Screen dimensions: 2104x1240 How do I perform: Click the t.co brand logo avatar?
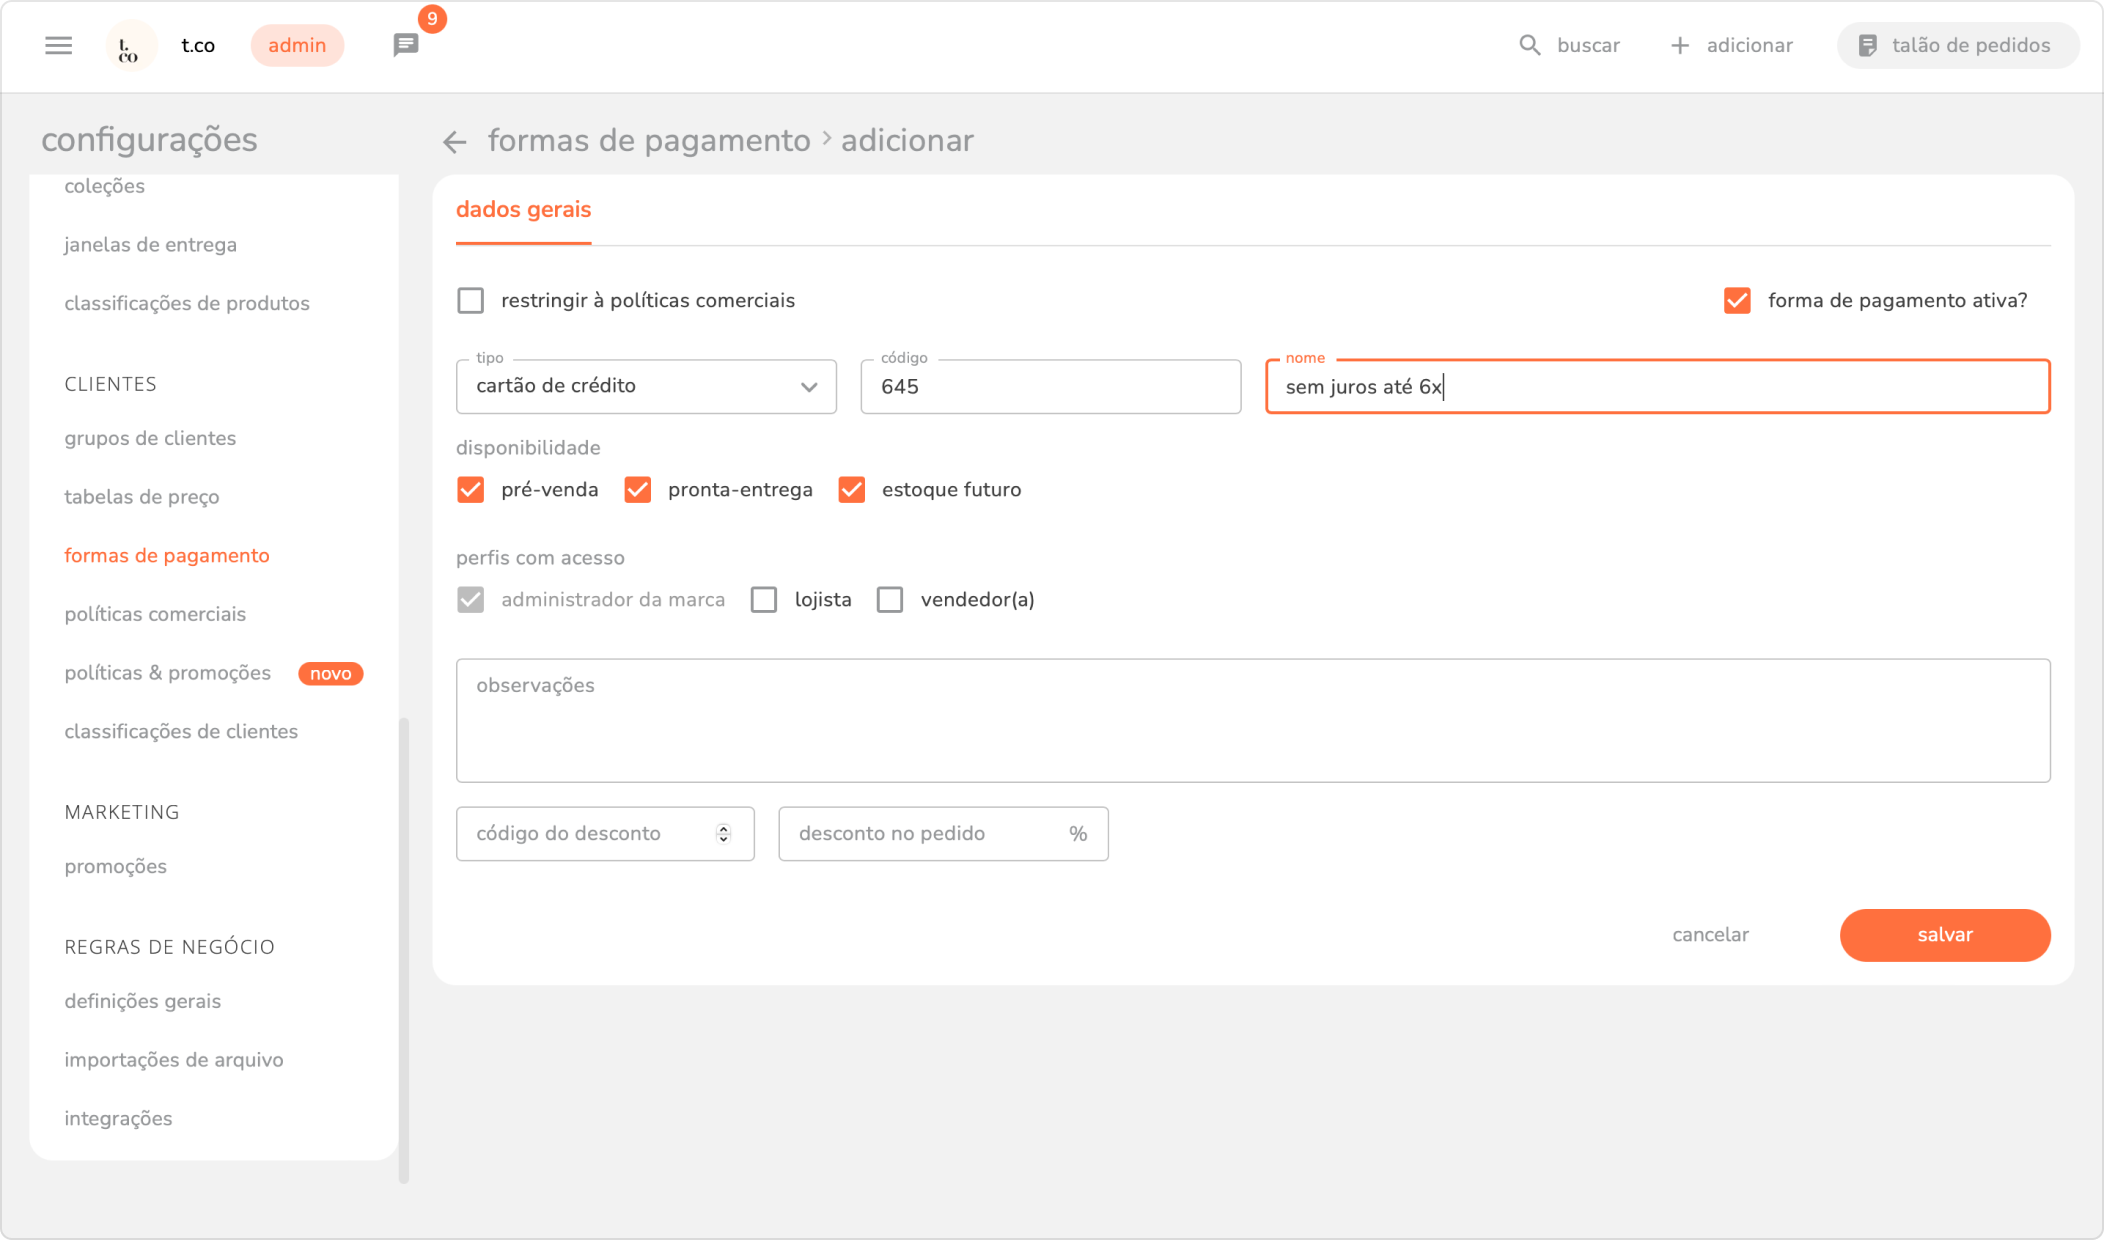pyautogui.click(x=130, y=46)
